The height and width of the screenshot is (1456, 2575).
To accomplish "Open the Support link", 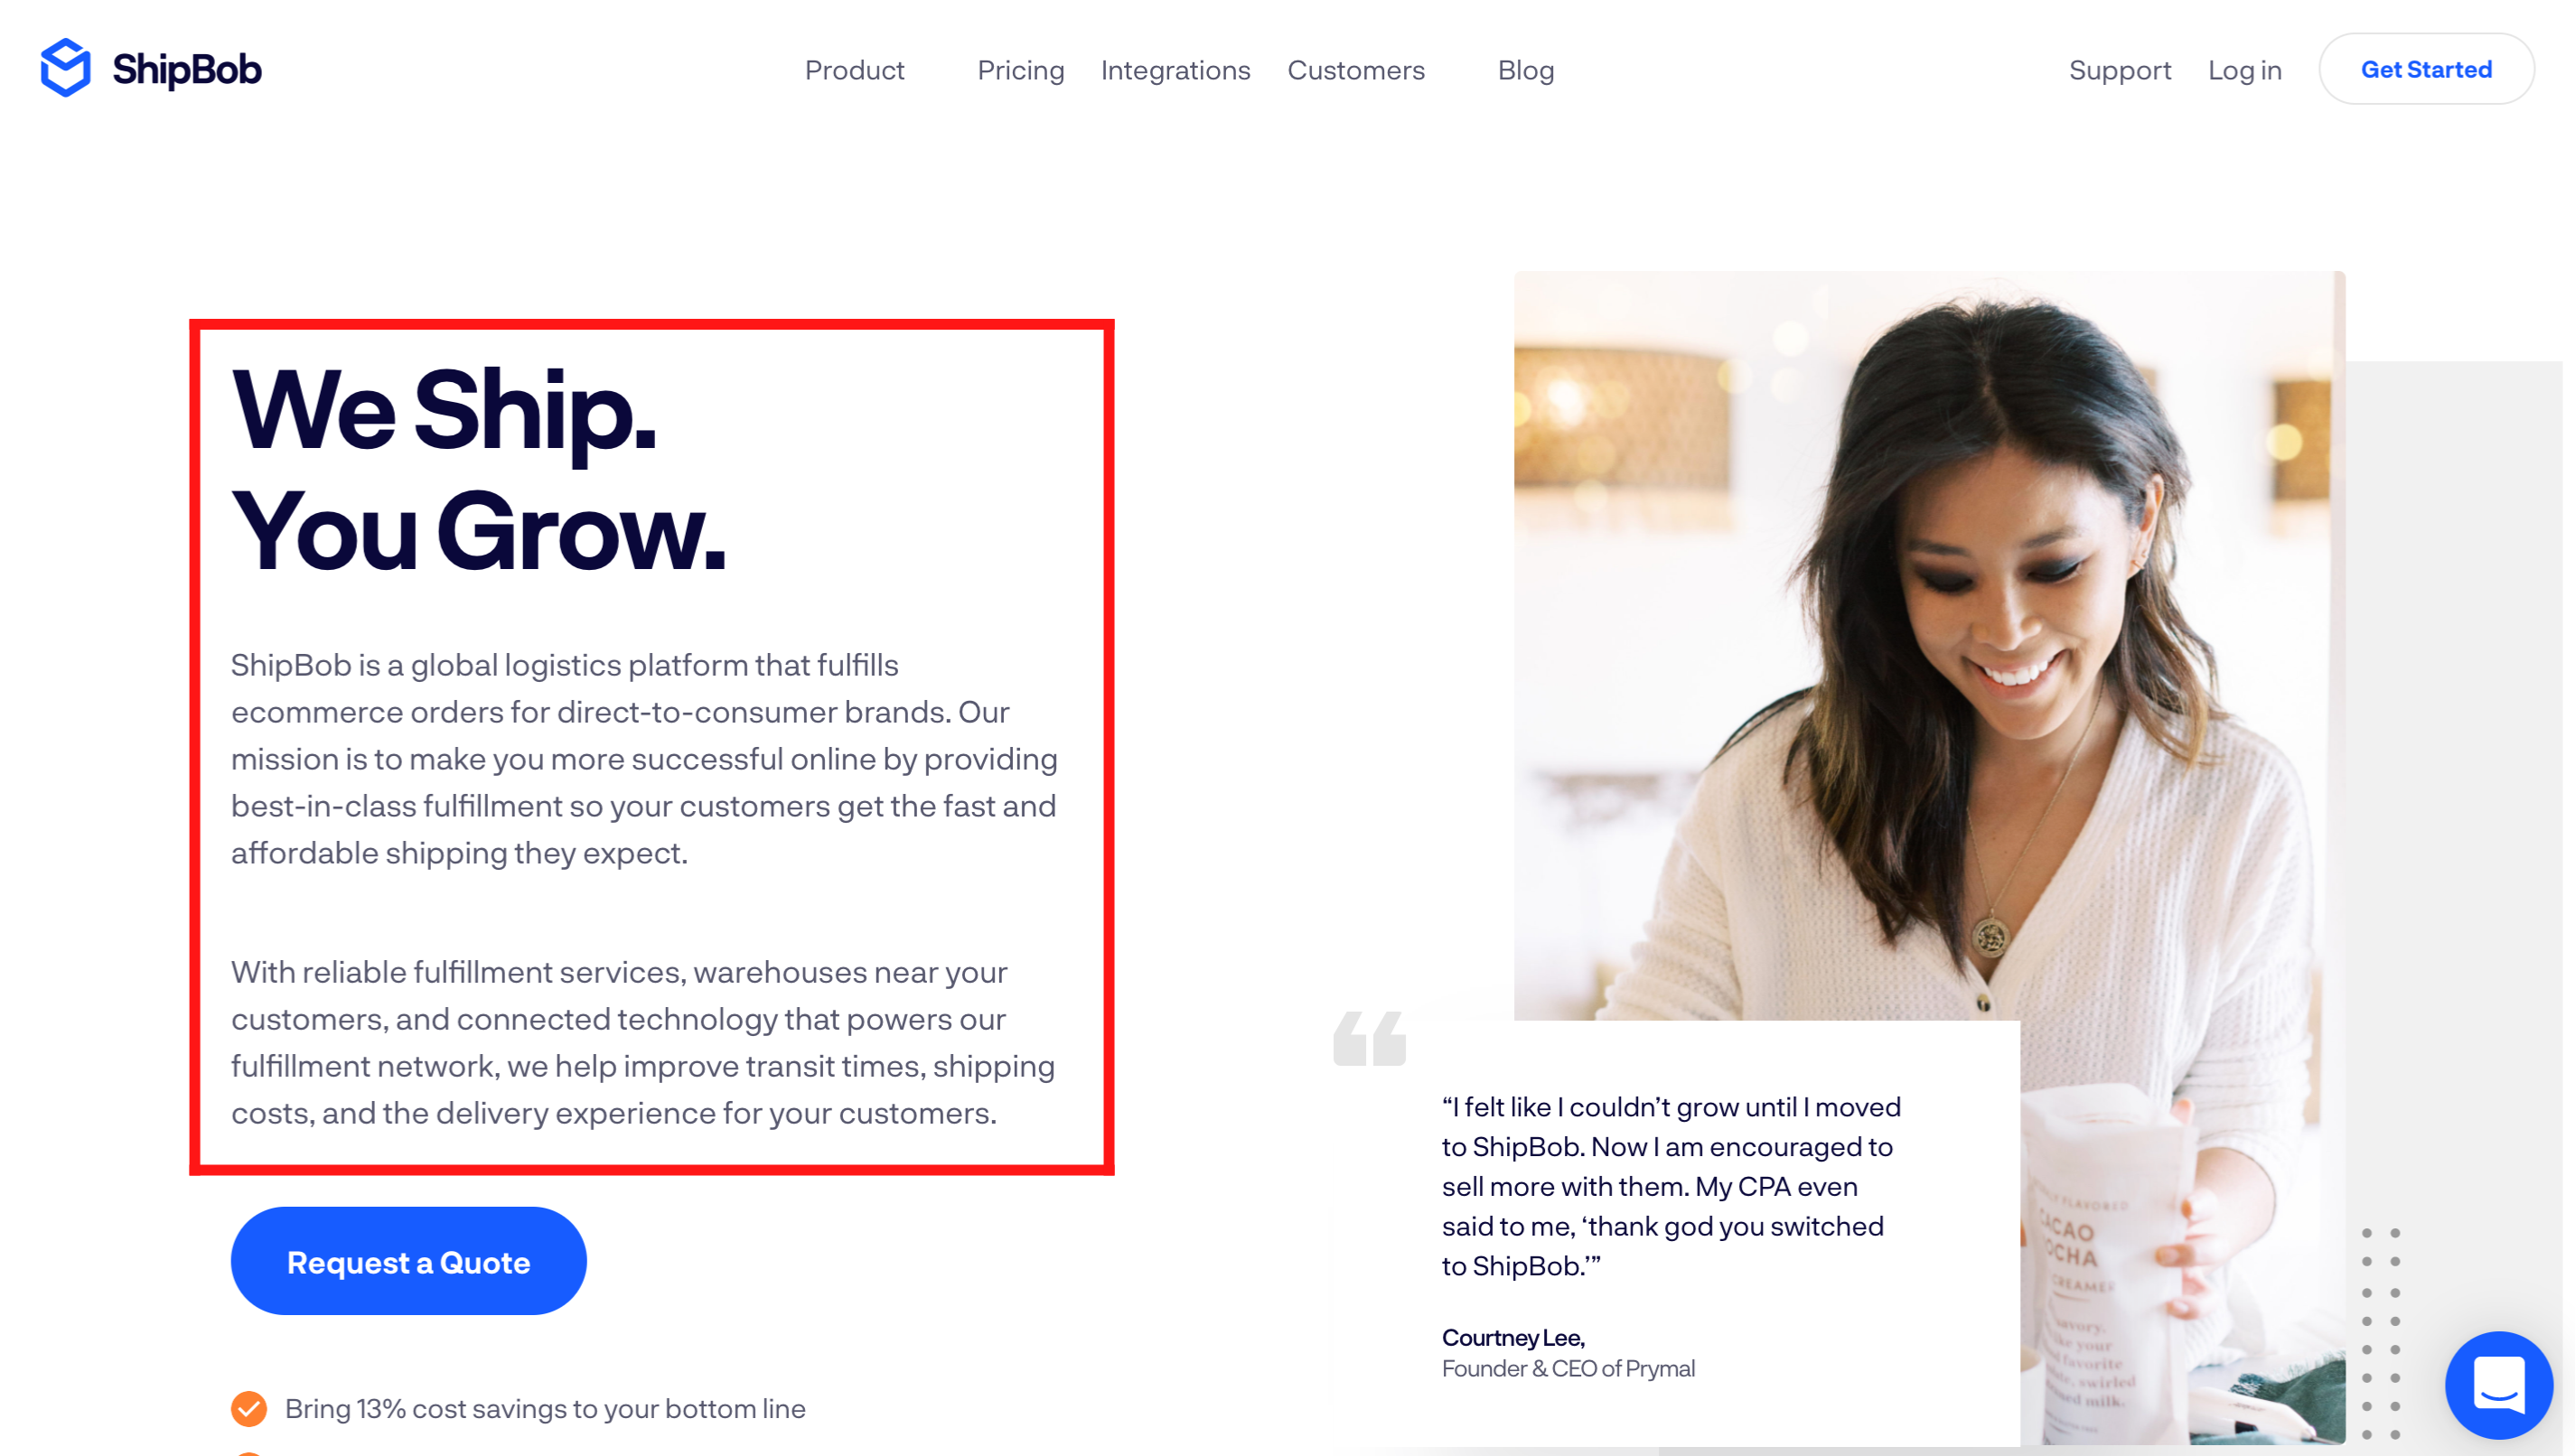I will [x=2119, y=70].
